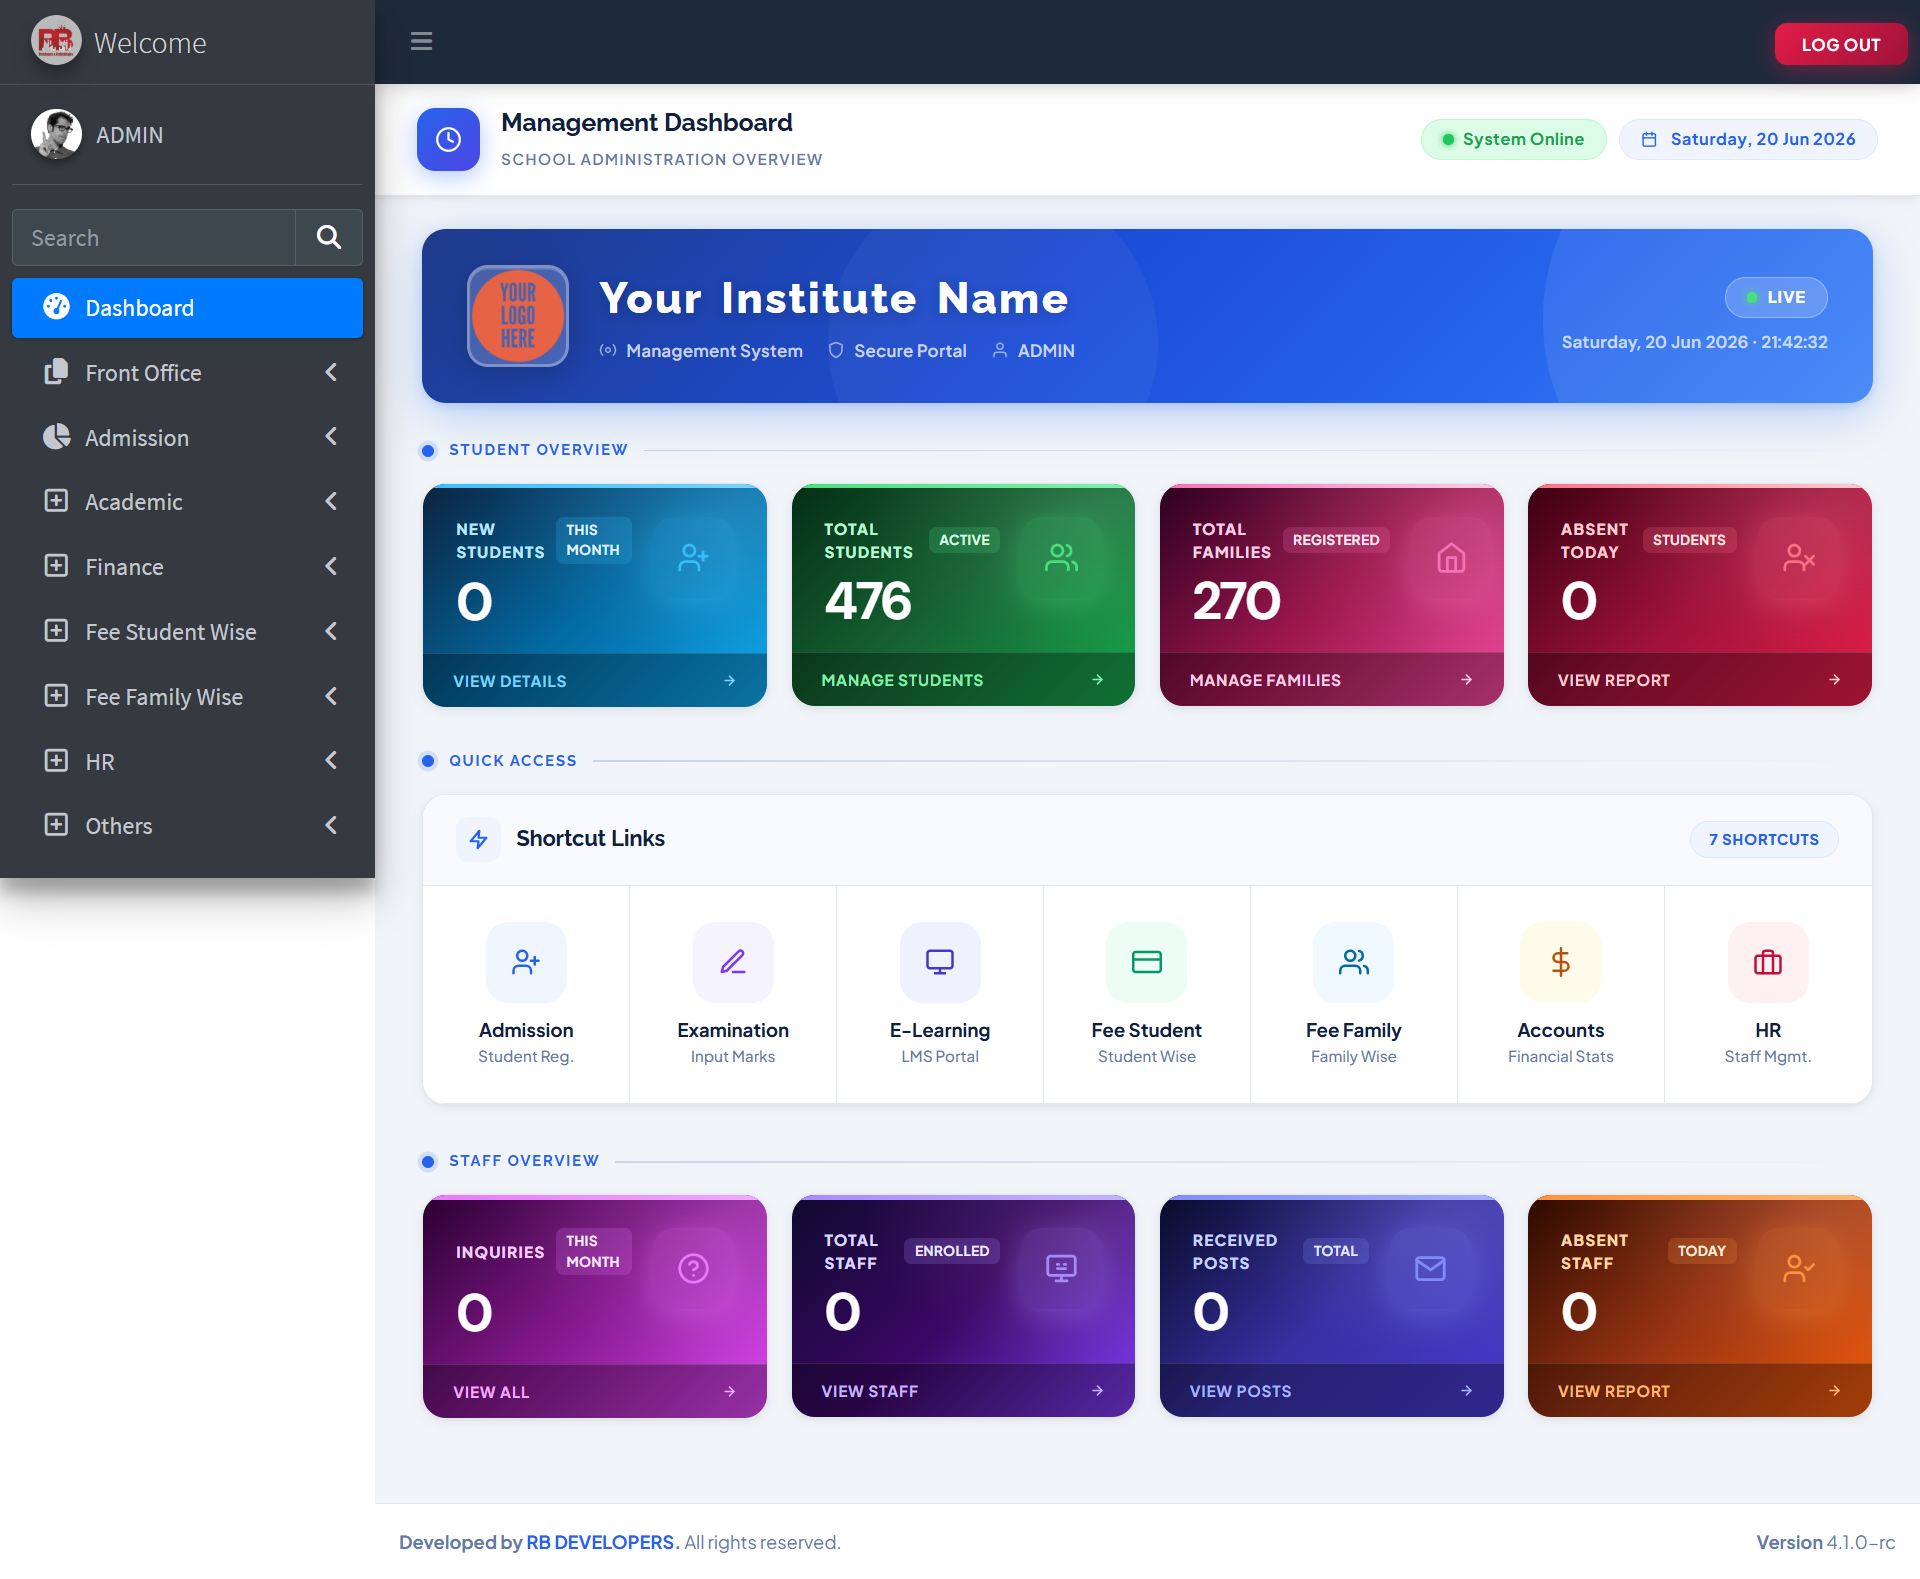Open the Others sidebar menu item

tap(187, 826)
